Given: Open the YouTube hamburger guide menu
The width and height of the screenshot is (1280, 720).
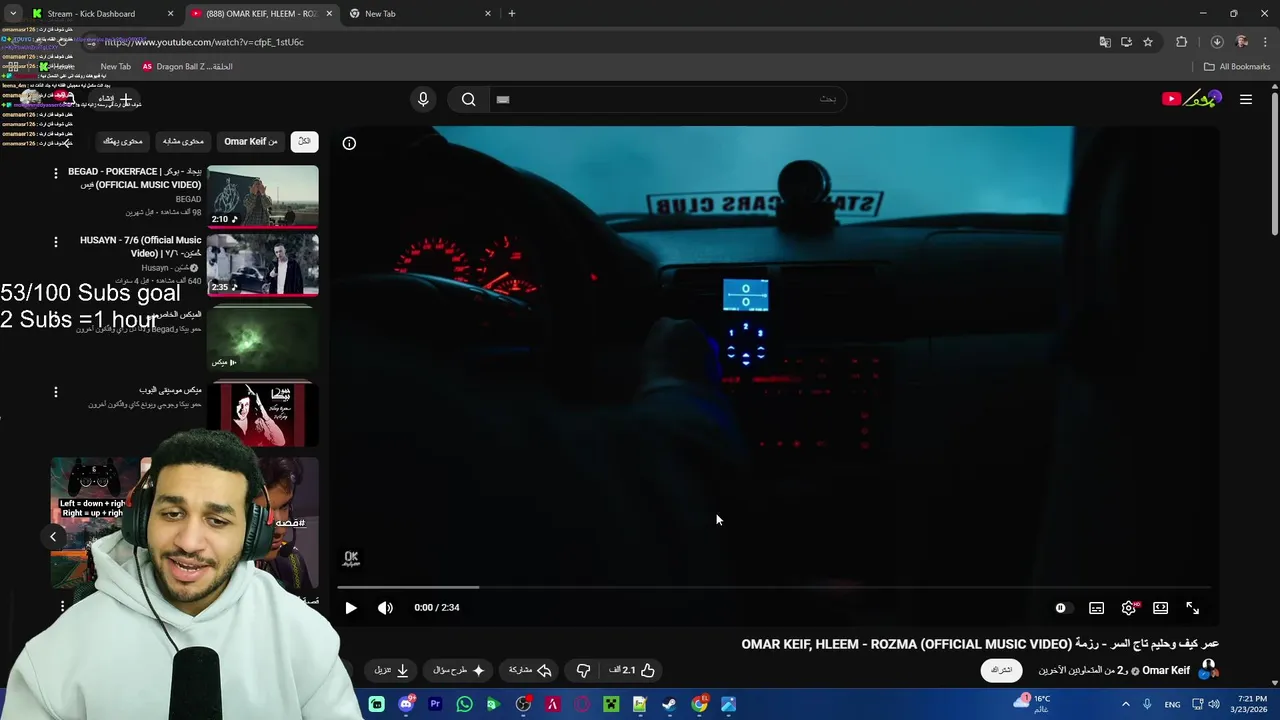Looking at the screenshot, I should (1246, 99).
